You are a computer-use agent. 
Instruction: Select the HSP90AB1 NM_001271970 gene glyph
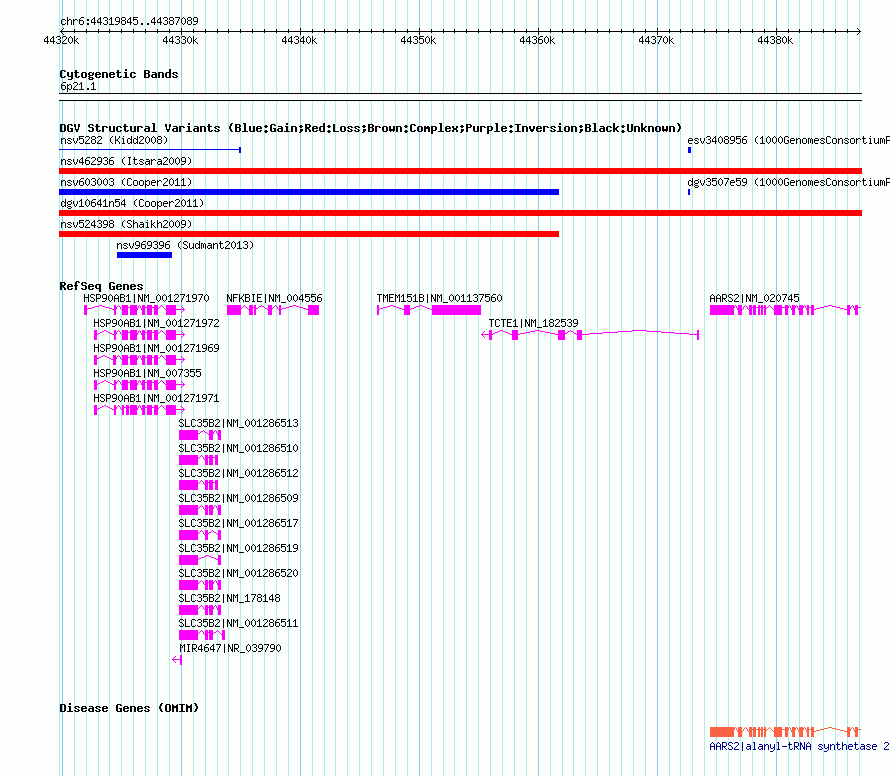(x=135, y=310)
